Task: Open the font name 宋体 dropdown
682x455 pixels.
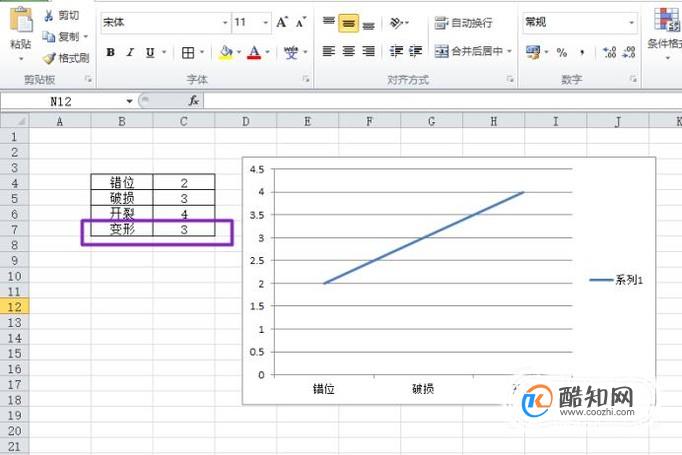Action: pos(225,23)
